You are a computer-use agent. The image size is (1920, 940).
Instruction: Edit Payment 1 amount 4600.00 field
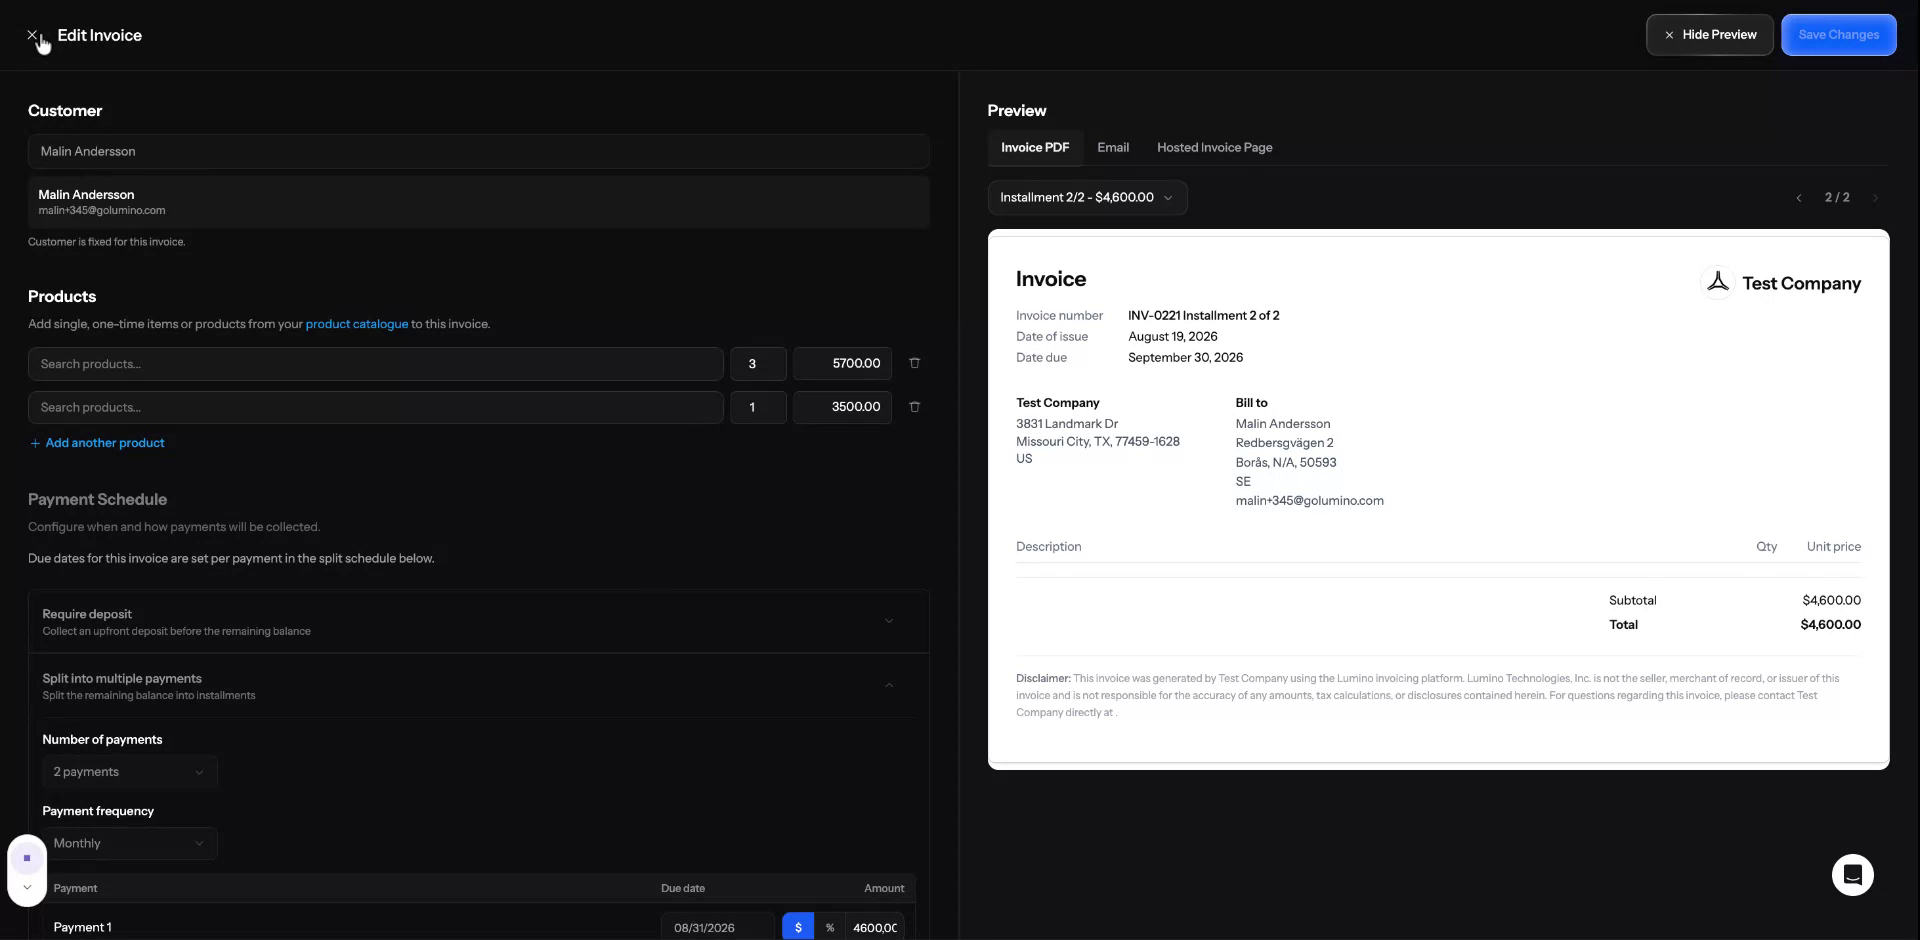(875, 928)
